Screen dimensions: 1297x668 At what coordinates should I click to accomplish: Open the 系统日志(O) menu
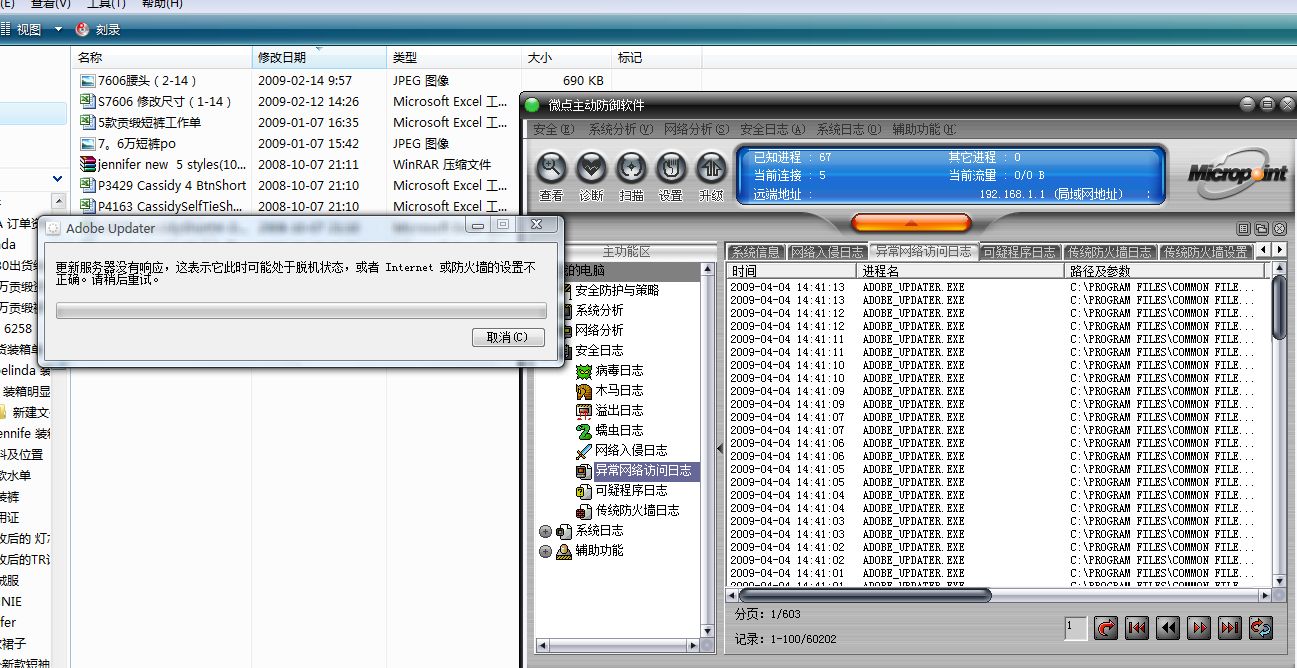(x=848, y=130)
